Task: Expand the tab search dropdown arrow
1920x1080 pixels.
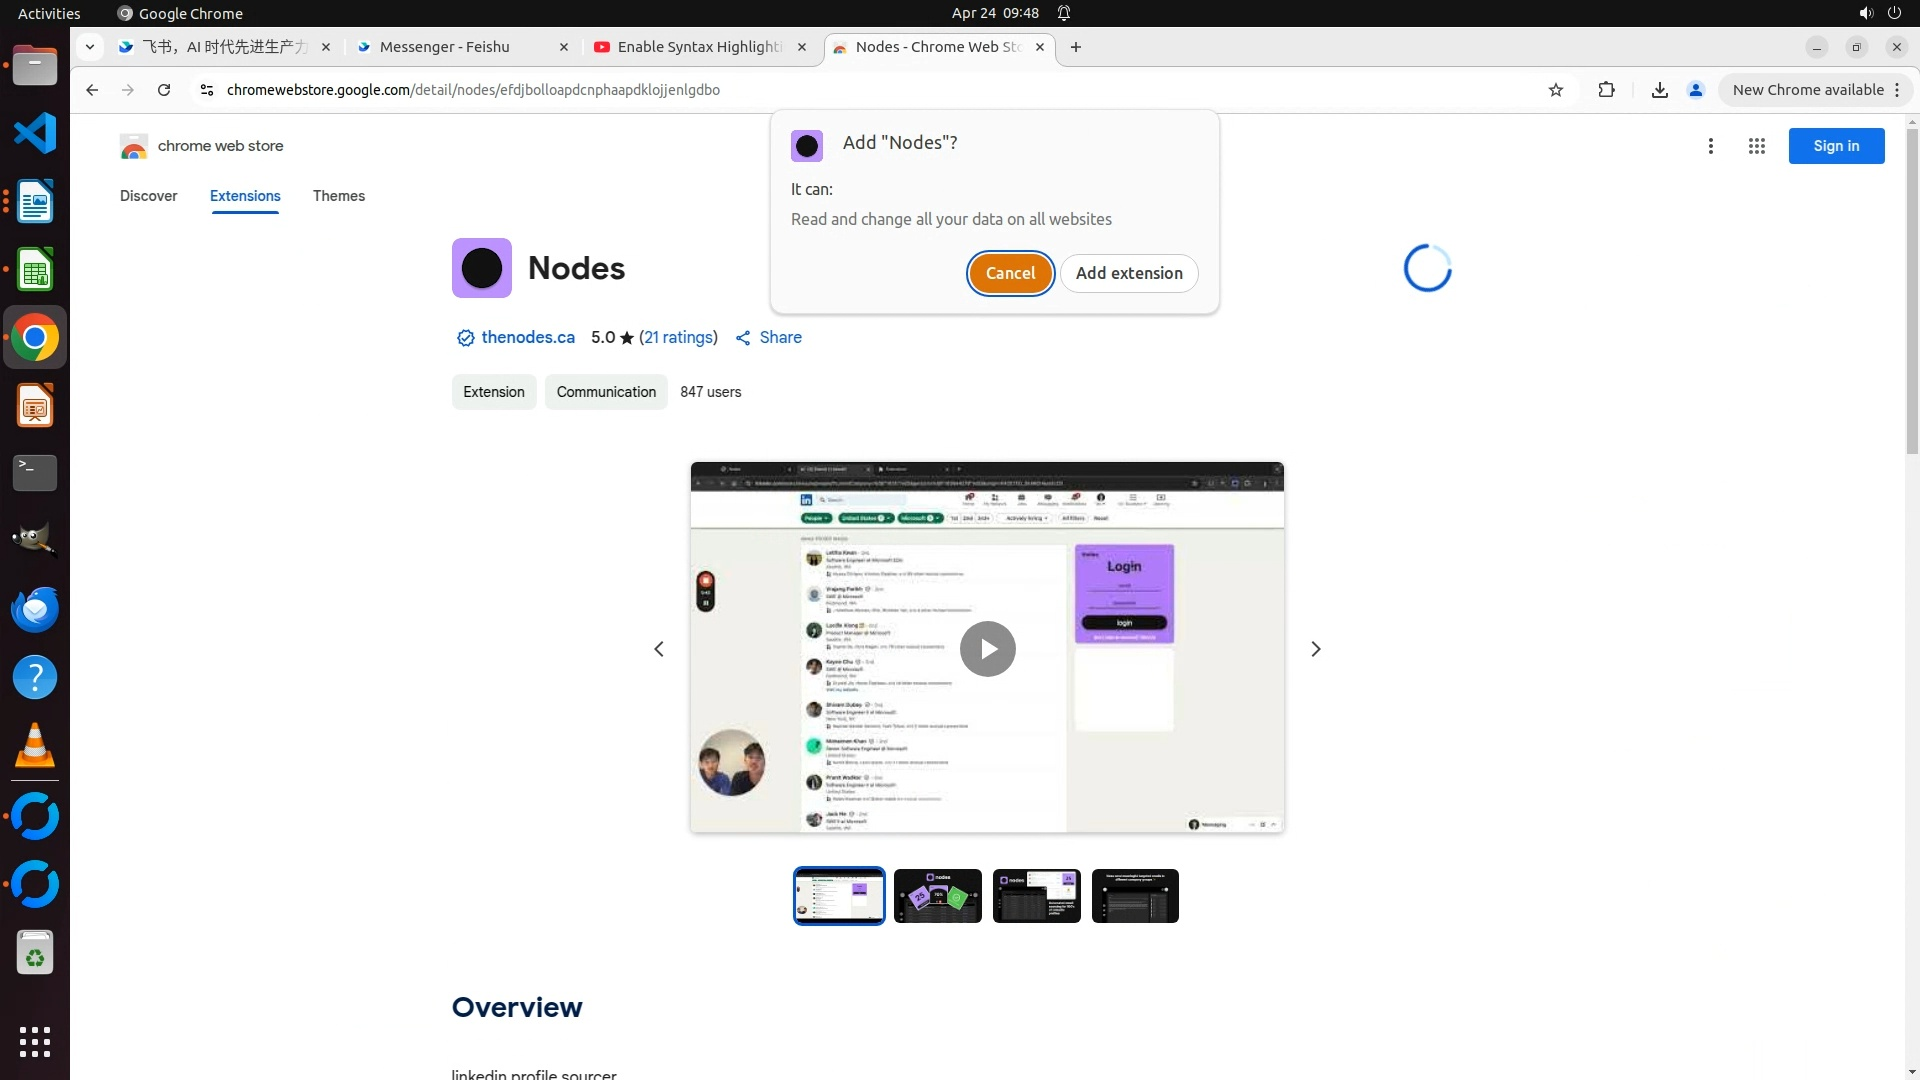Action: pyautogui.click(x=90, y=47)
